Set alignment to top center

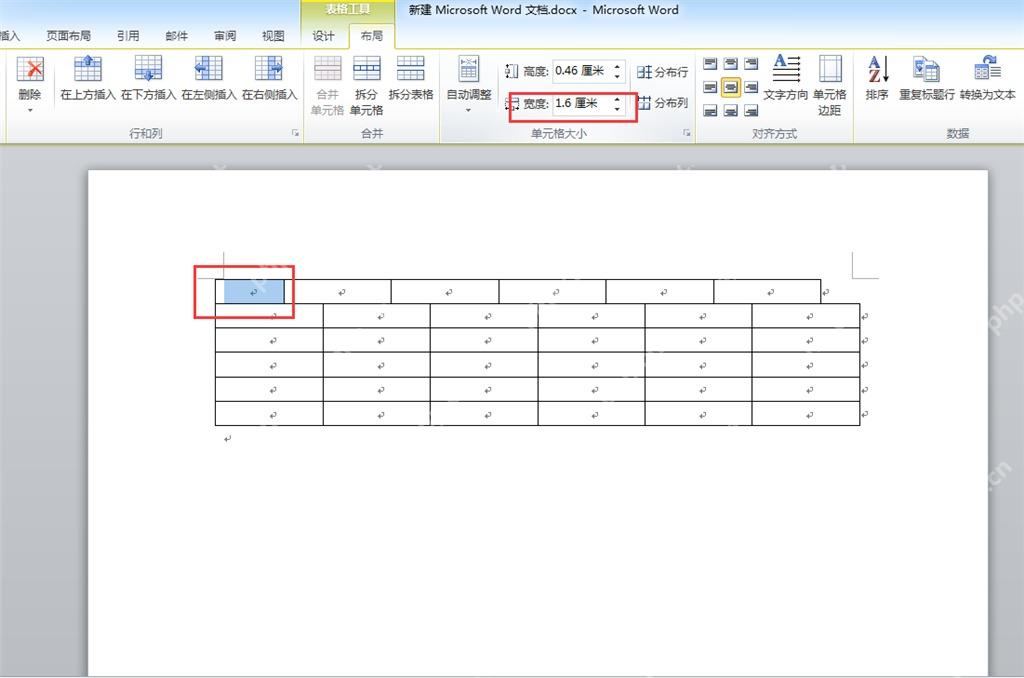click(x=731, y=63)
